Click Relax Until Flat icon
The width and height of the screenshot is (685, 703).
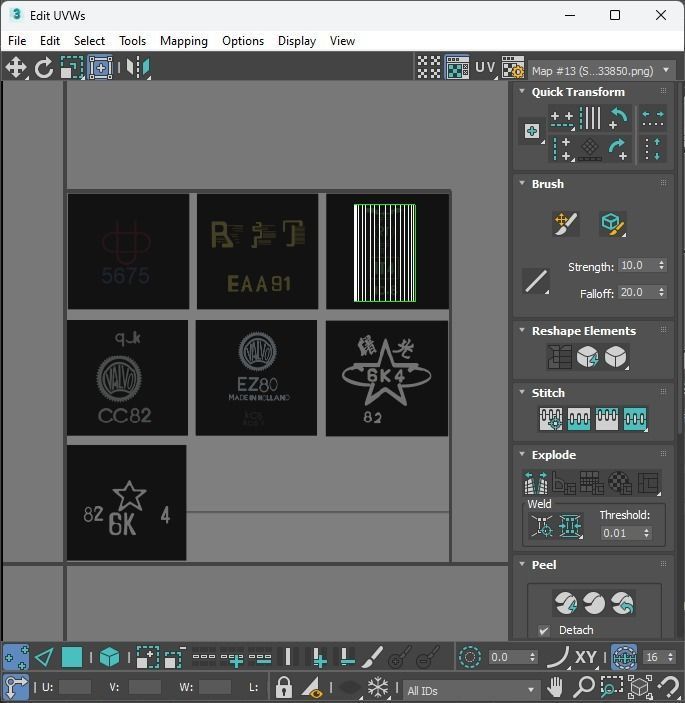click(588, 357)
